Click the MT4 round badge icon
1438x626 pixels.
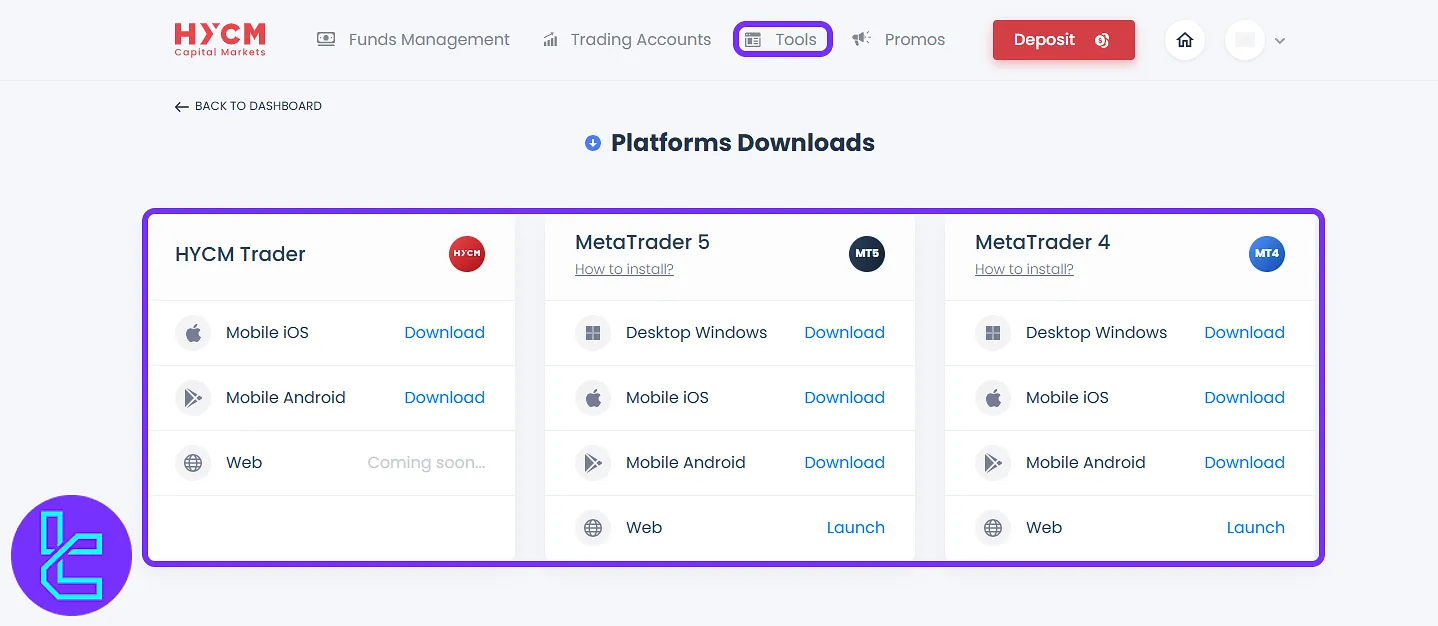tap(1267, 254)
